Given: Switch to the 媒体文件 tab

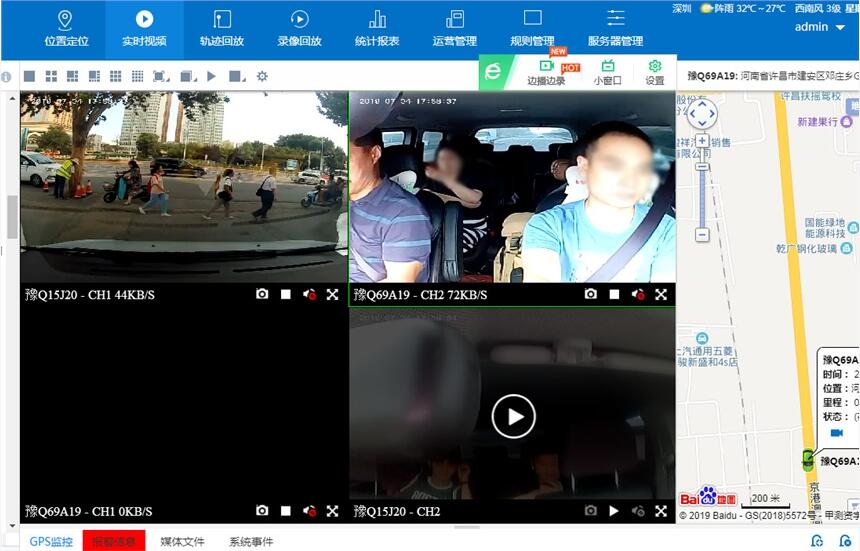Looking at the screenshot, I should point(182,541).
